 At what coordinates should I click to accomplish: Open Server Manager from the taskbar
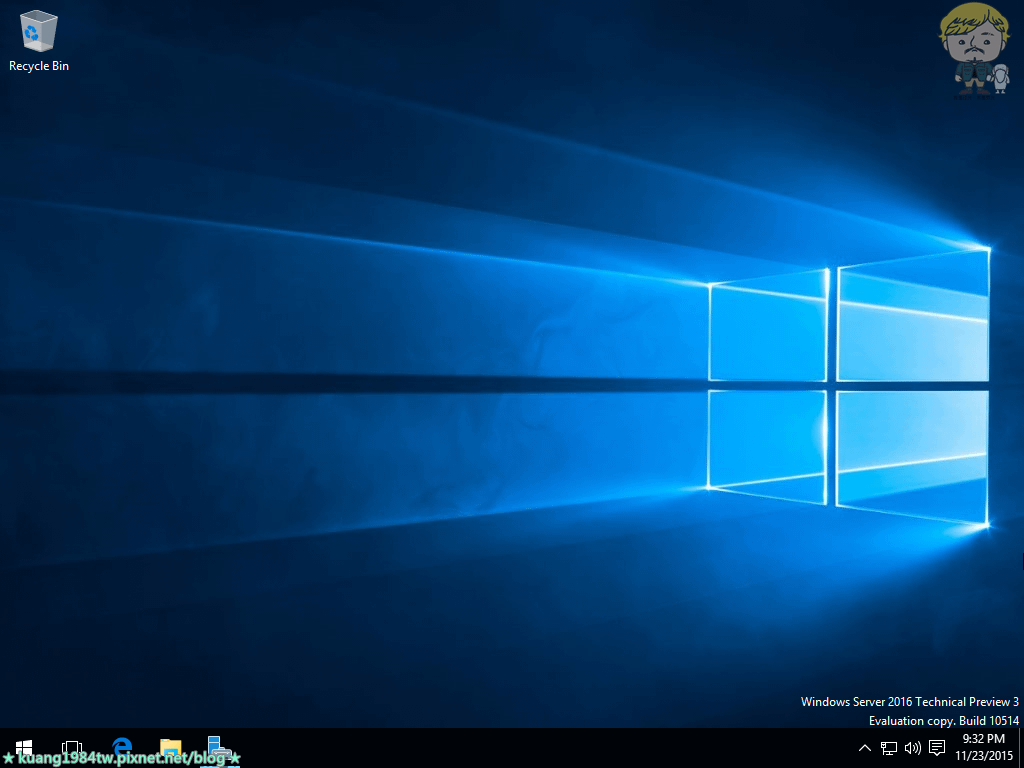(x=219, y=748)
